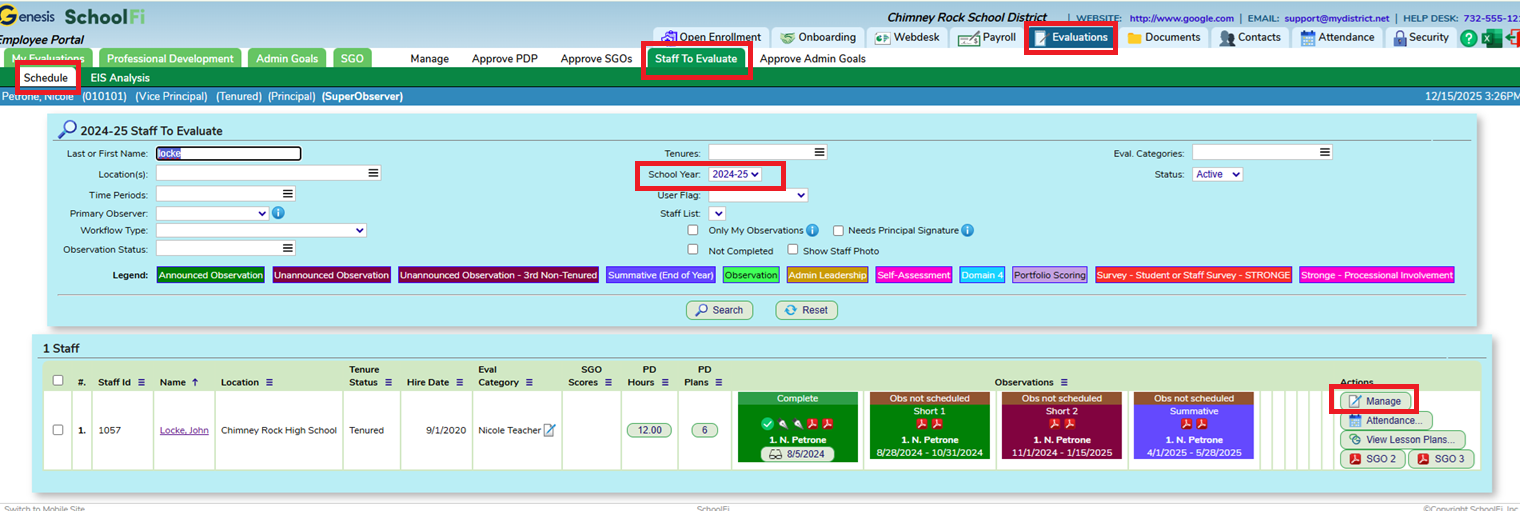Click the 8/5/2024 observation date button
Viewport: 1520px width, 511px height.
click(797, 453)
